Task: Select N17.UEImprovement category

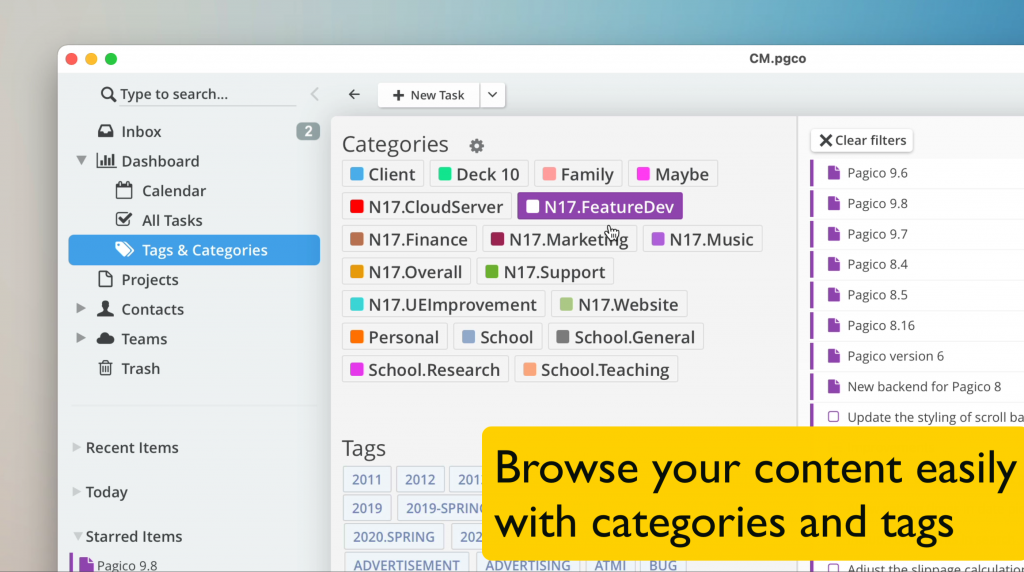Action: 443,305
